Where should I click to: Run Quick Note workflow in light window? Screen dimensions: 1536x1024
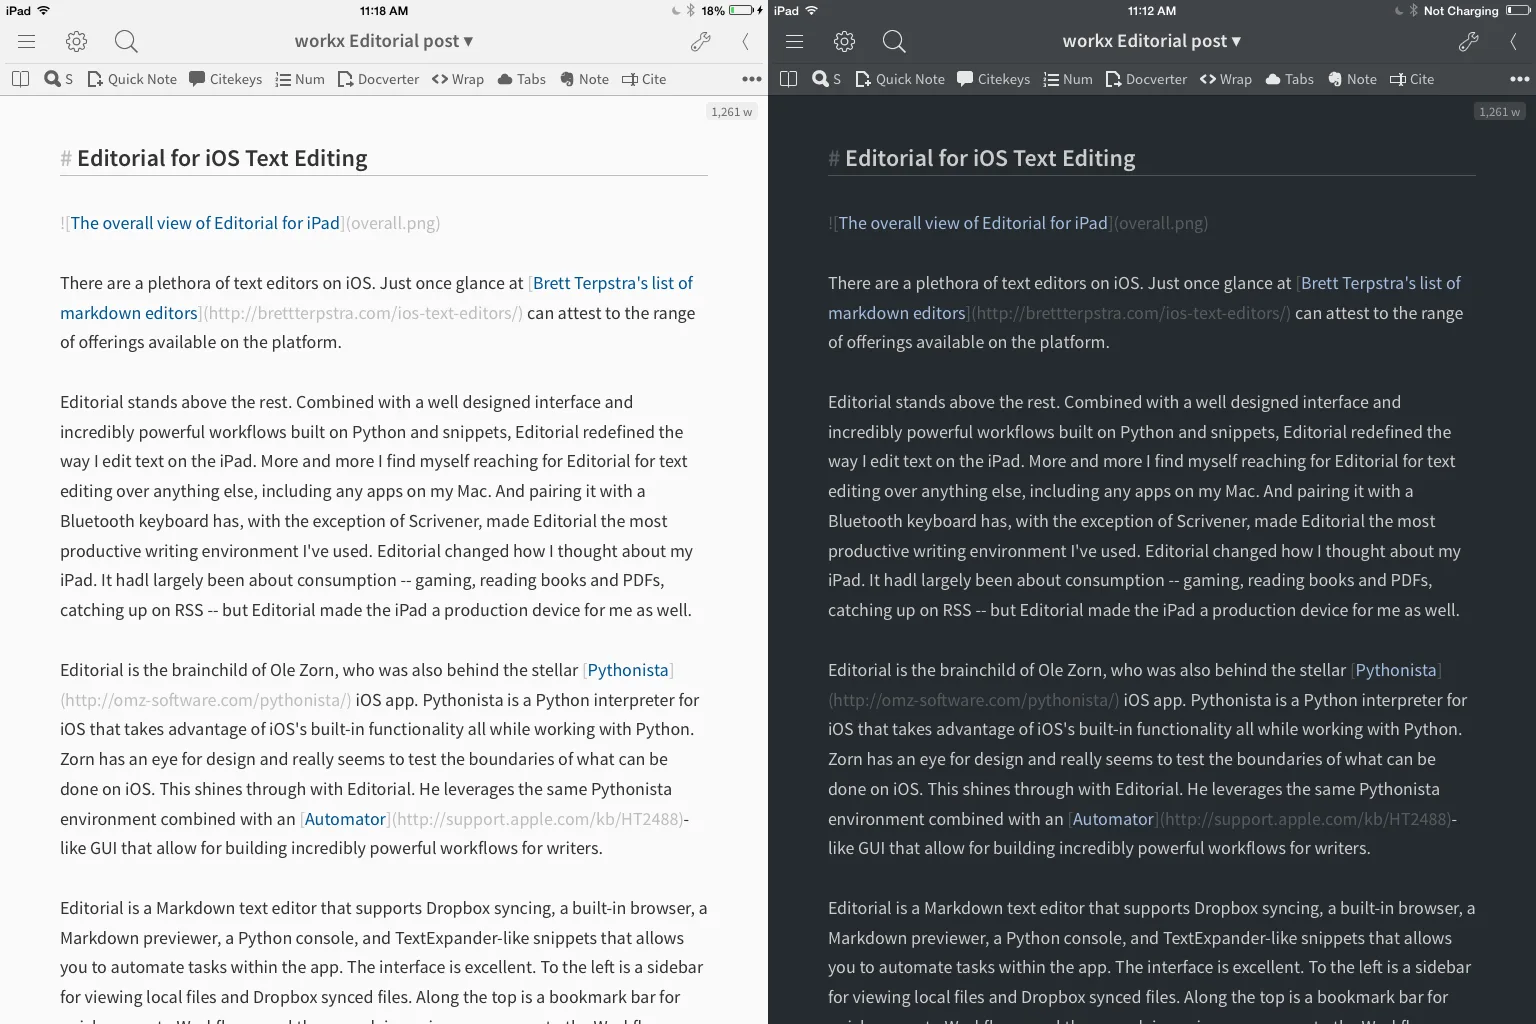[132, 79]
